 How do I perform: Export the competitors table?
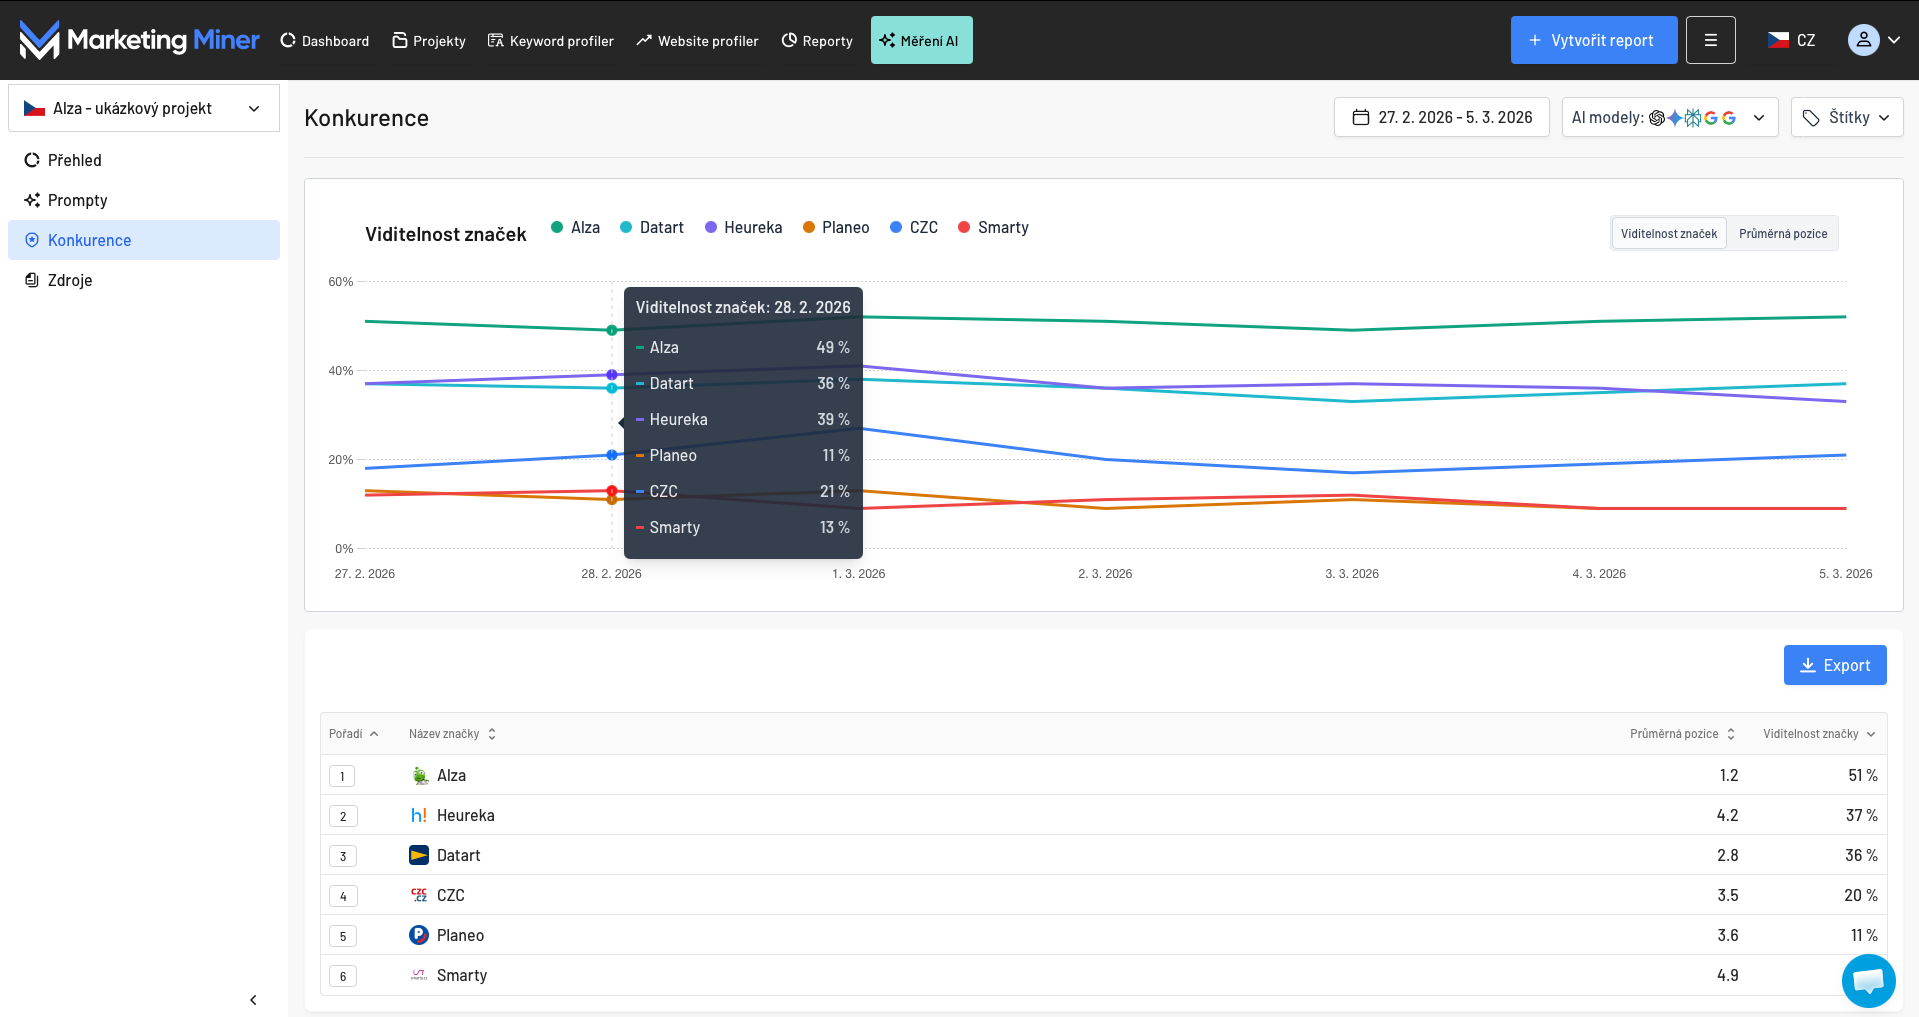1834,665
